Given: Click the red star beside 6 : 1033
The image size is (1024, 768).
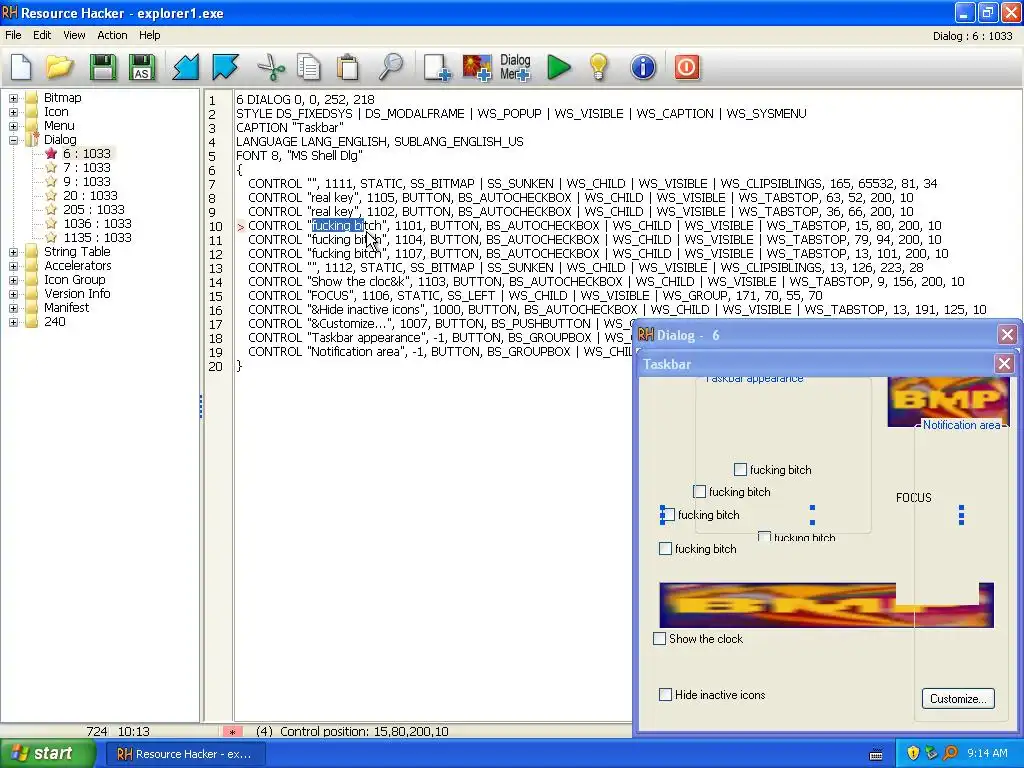Looking at the screenshot, I should click(51, 153).
